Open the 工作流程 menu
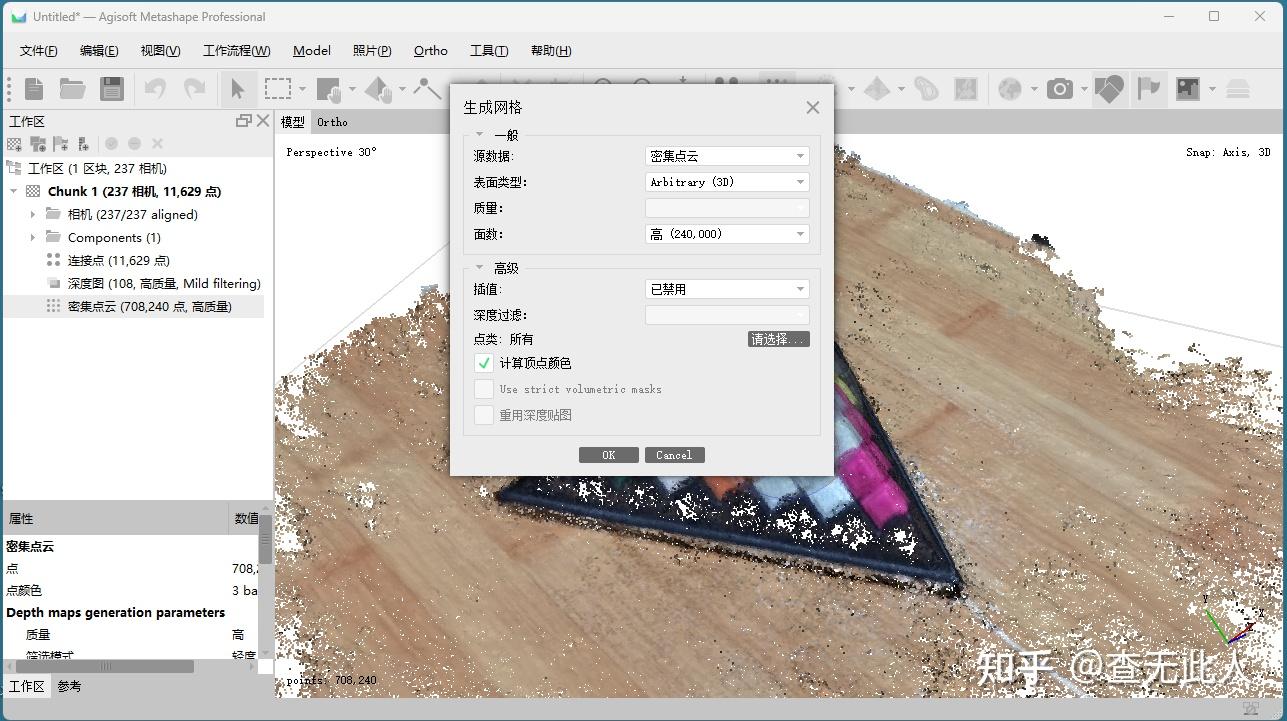 pos(236,50)
